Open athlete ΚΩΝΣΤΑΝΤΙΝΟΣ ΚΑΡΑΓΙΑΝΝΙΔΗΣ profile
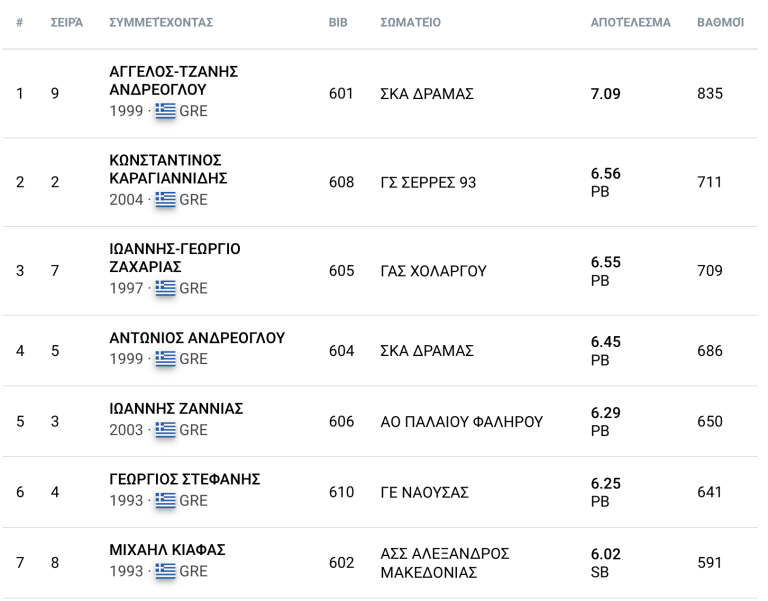Screen dimensions: 768x601 168,169
